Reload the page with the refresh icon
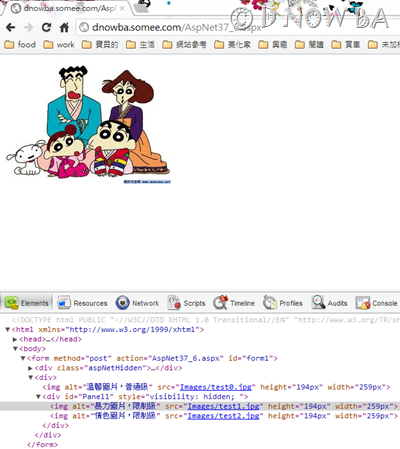 46,27
